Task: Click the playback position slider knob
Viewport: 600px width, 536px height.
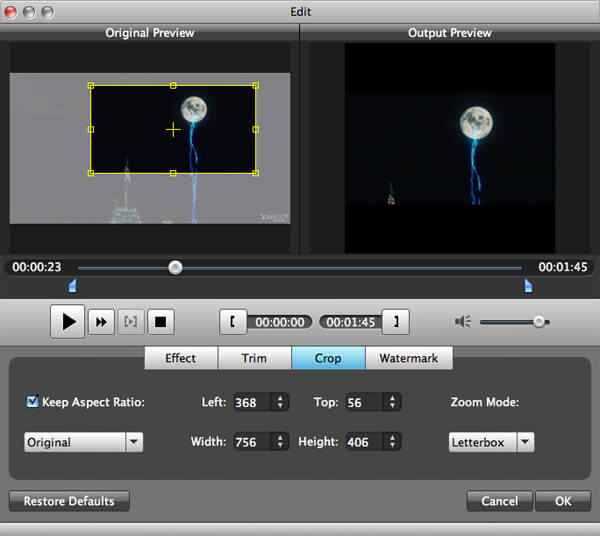Action: [x=175, y=267]
